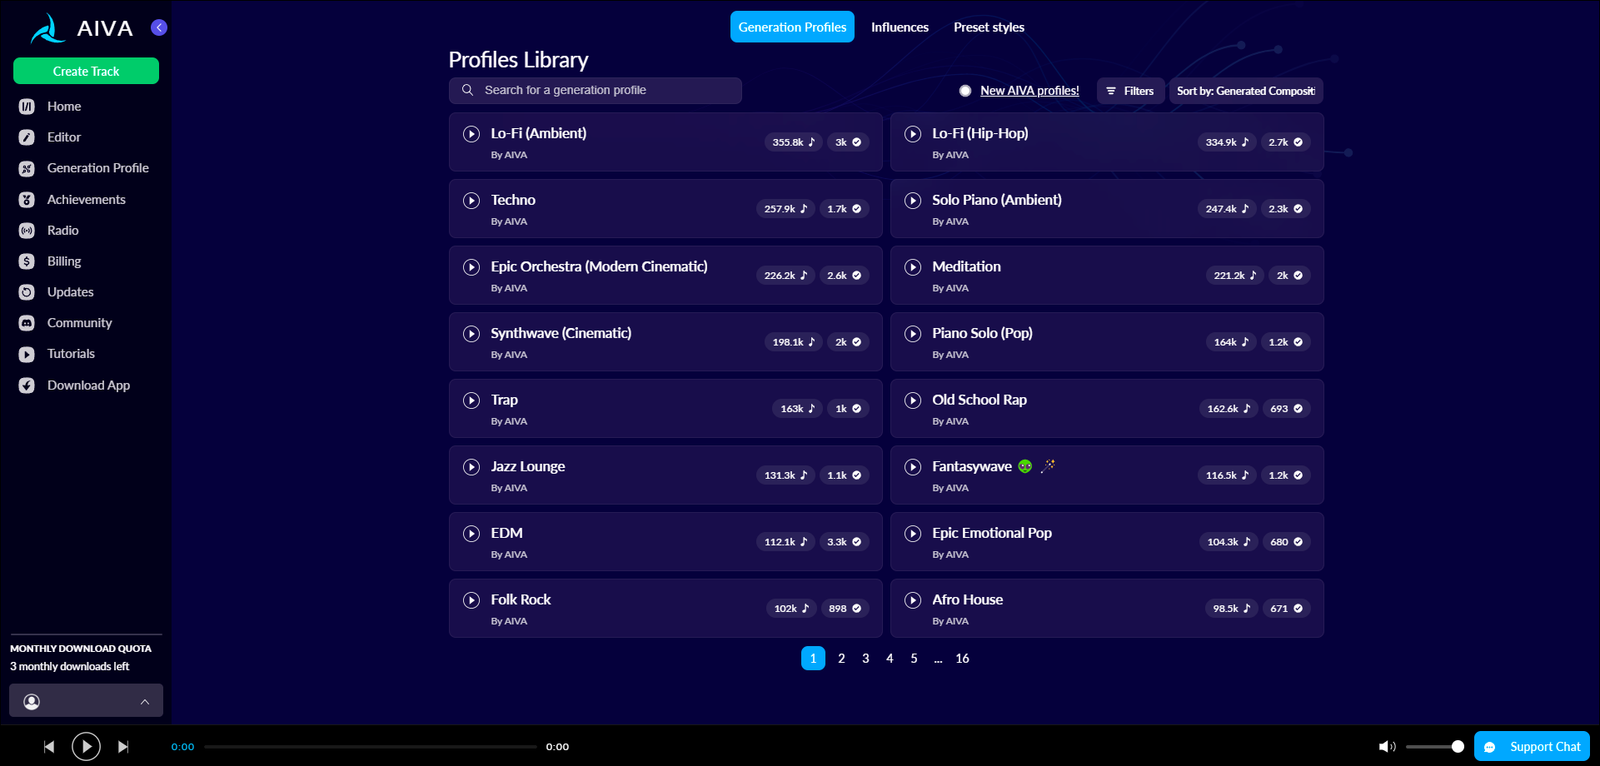Collapse the sidebar with the arrow icon

pos(159,27)
